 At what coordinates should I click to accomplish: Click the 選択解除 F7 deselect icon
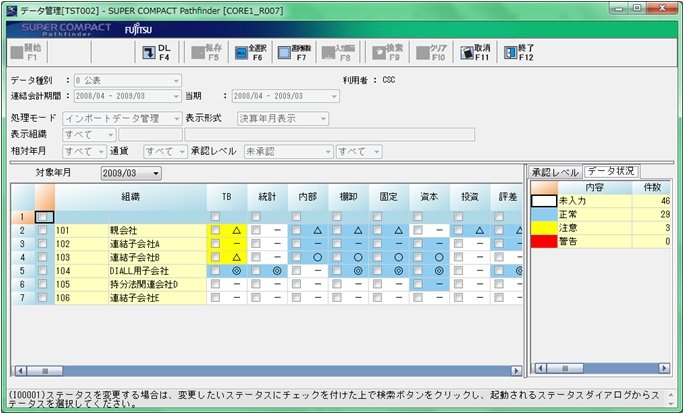pyautogui.click(x=284, y=53)
